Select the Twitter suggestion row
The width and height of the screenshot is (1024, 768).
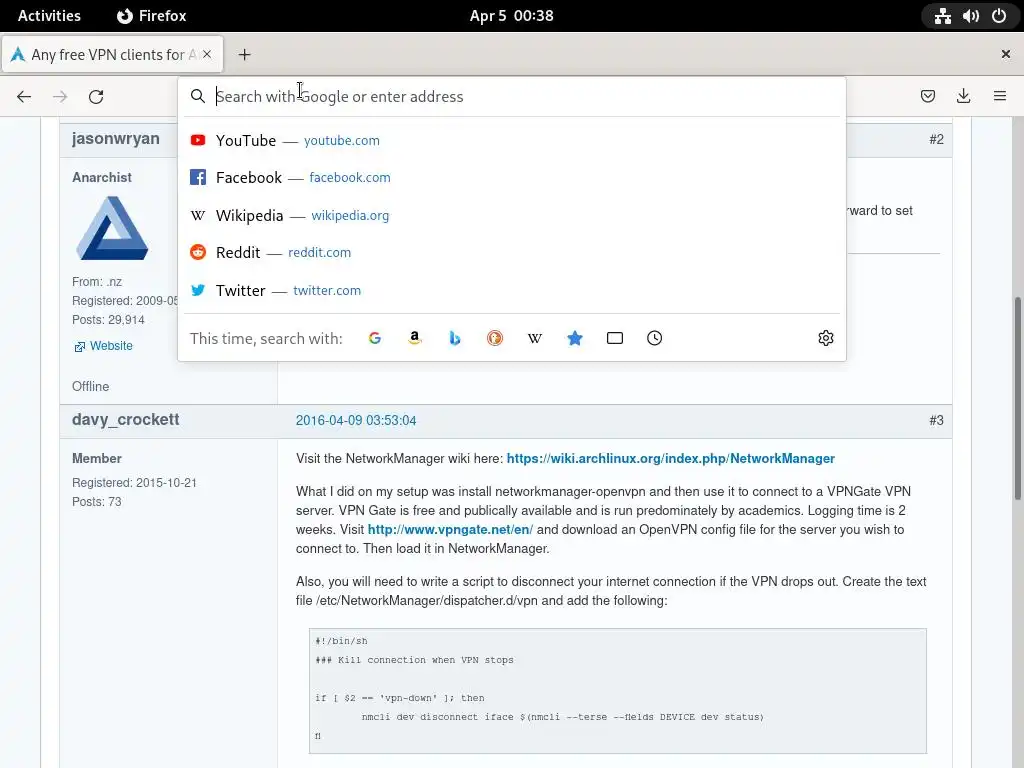[x=512, y=291]
